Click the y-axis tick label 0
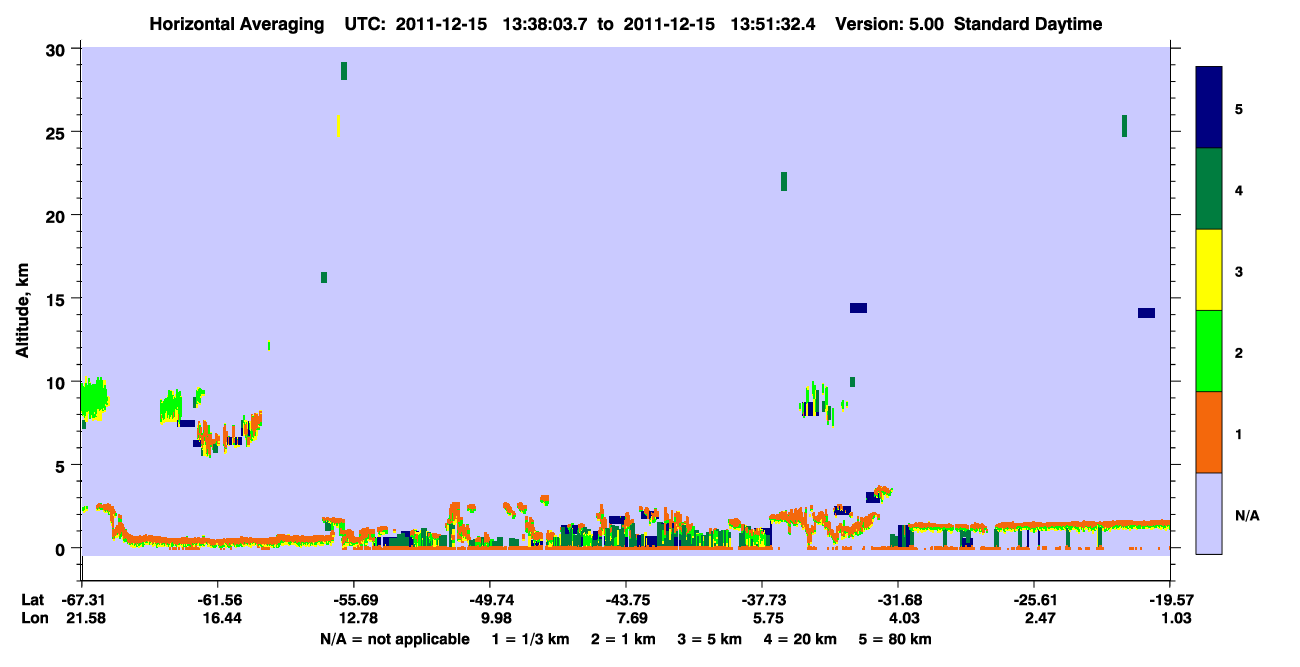 [x=61, y=548]
